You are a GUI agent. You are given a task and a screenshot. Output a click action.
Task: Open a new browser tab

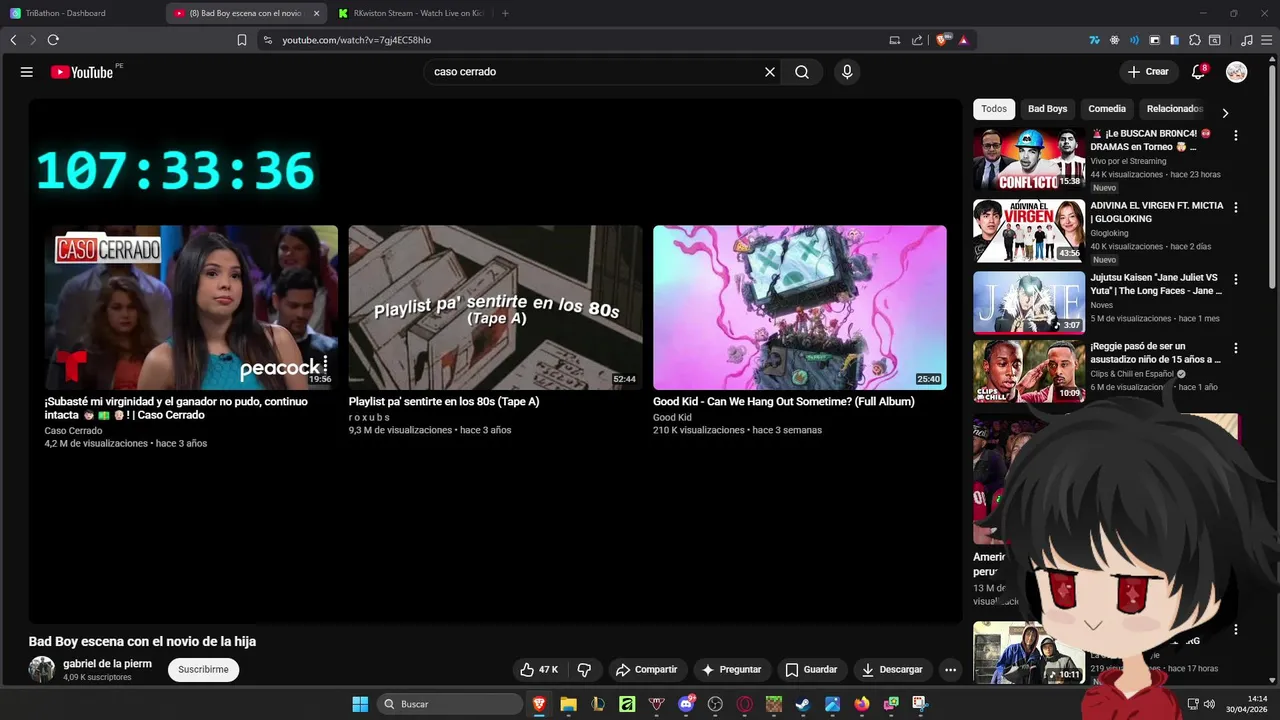[x=505, y=13]
